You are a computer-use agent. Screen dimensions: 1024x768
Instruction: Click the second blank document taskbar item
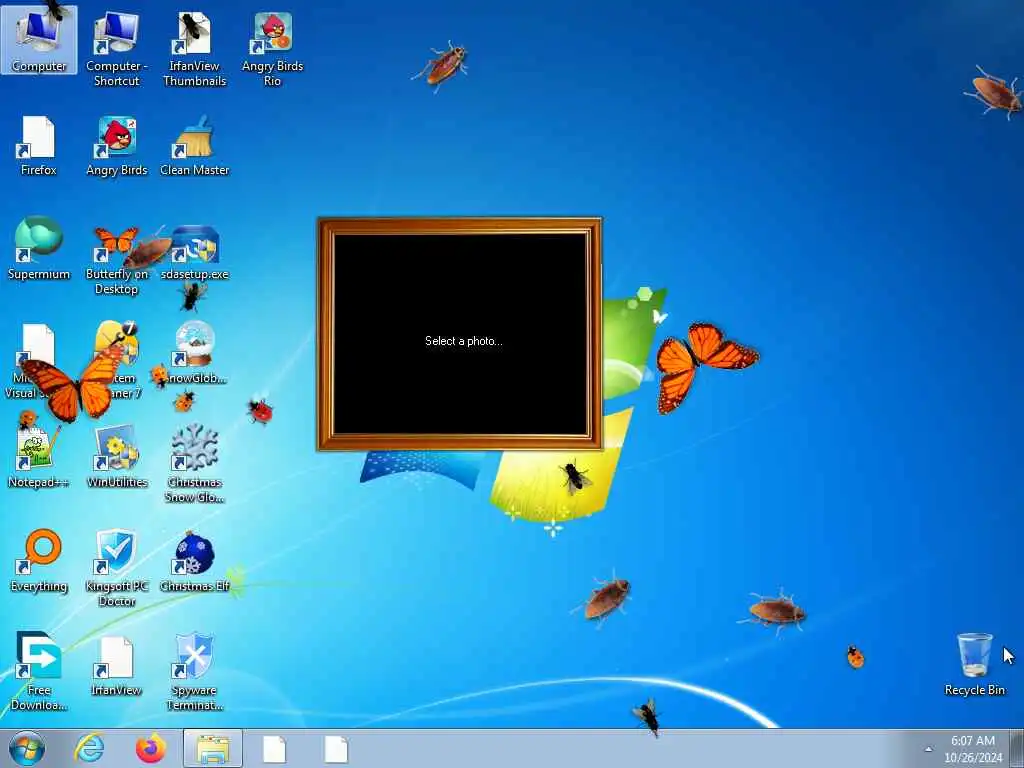click(336, 748)
